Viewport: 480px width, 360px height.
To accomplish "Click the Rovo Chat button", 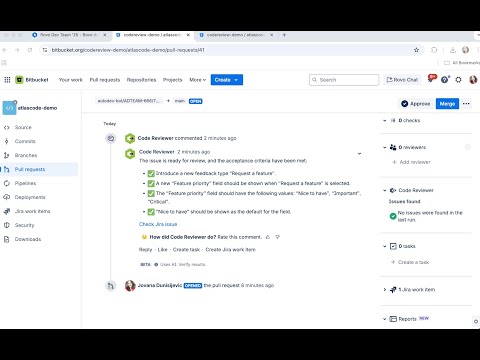I will tap(402, 80).
